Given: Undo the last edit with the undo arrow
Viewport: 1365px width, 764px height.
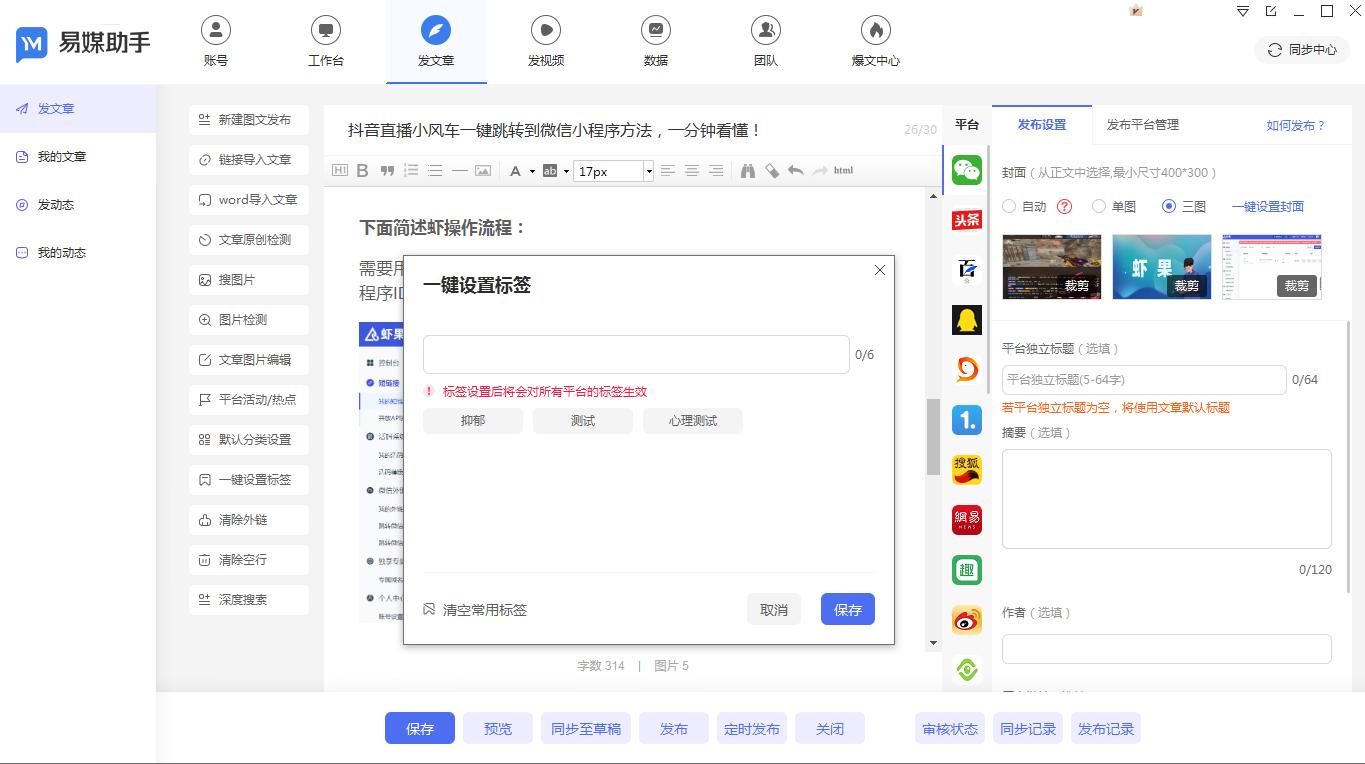Looking at the screenshot, I should coord(796,170).
